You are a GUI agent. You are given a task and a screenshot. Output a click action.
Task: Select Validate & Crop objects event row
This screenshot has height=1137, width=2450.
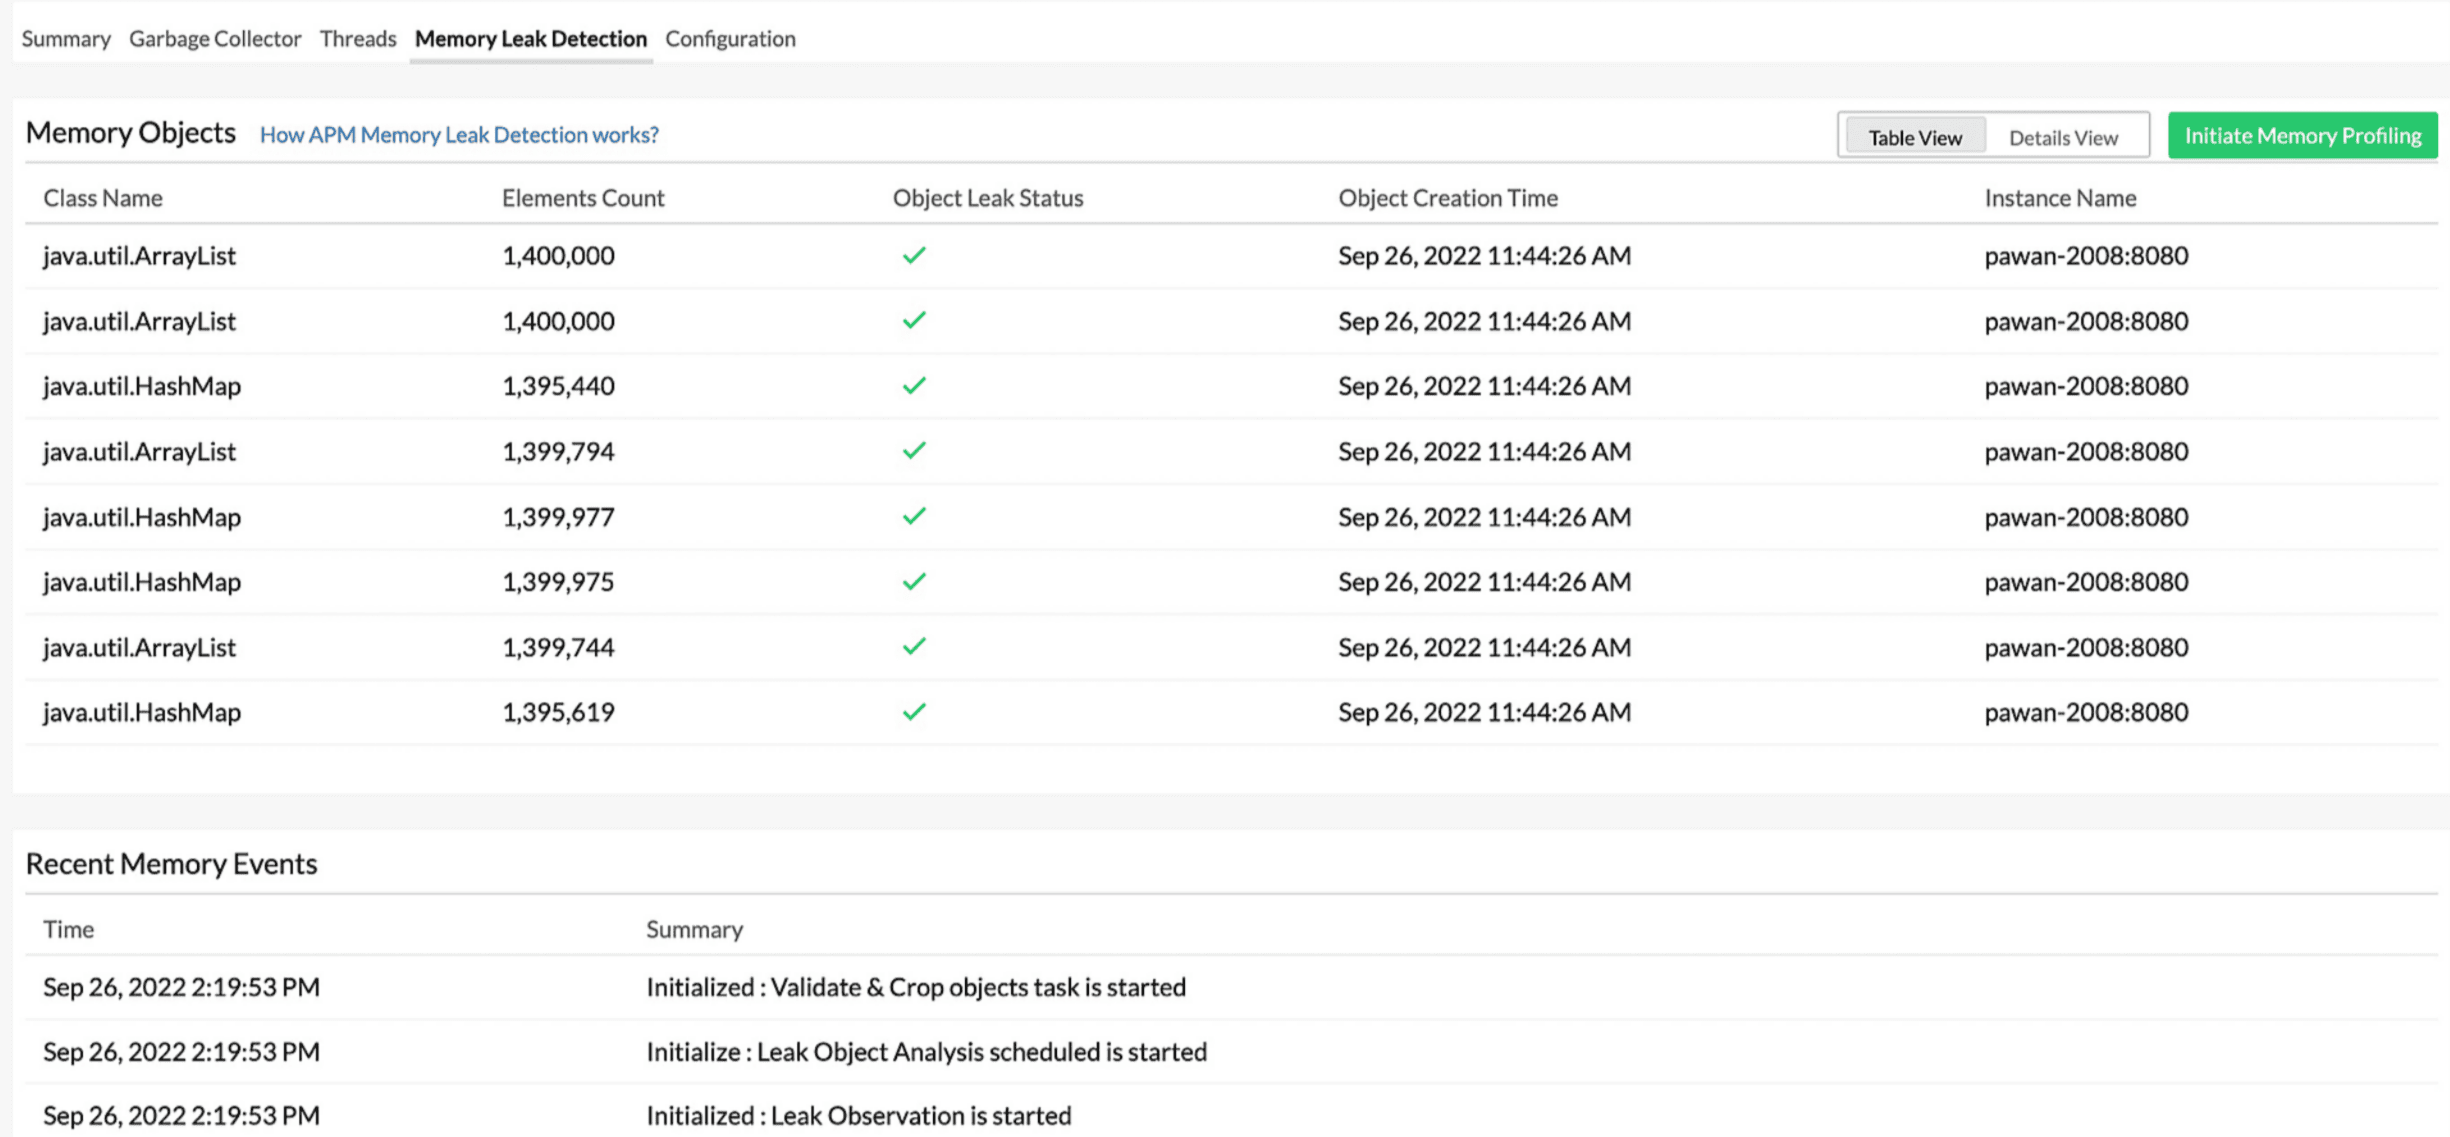tap(915, 987)
